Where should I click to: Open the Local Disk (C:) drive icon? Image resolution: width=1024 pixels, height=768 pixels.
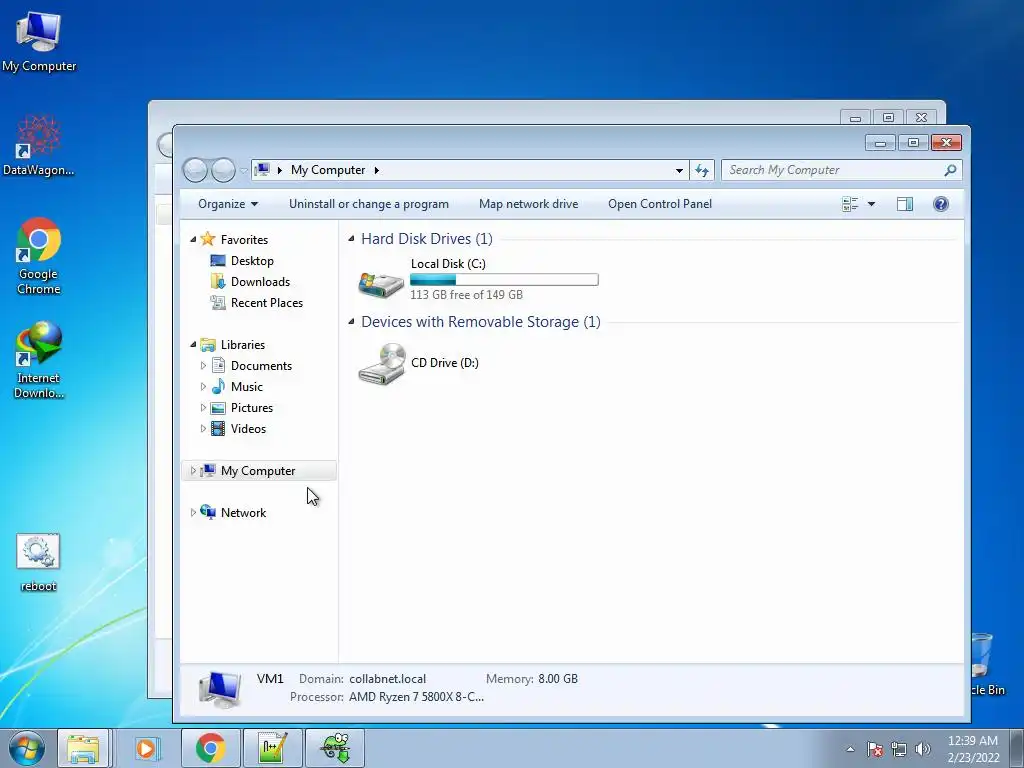[x=381, y=283]
